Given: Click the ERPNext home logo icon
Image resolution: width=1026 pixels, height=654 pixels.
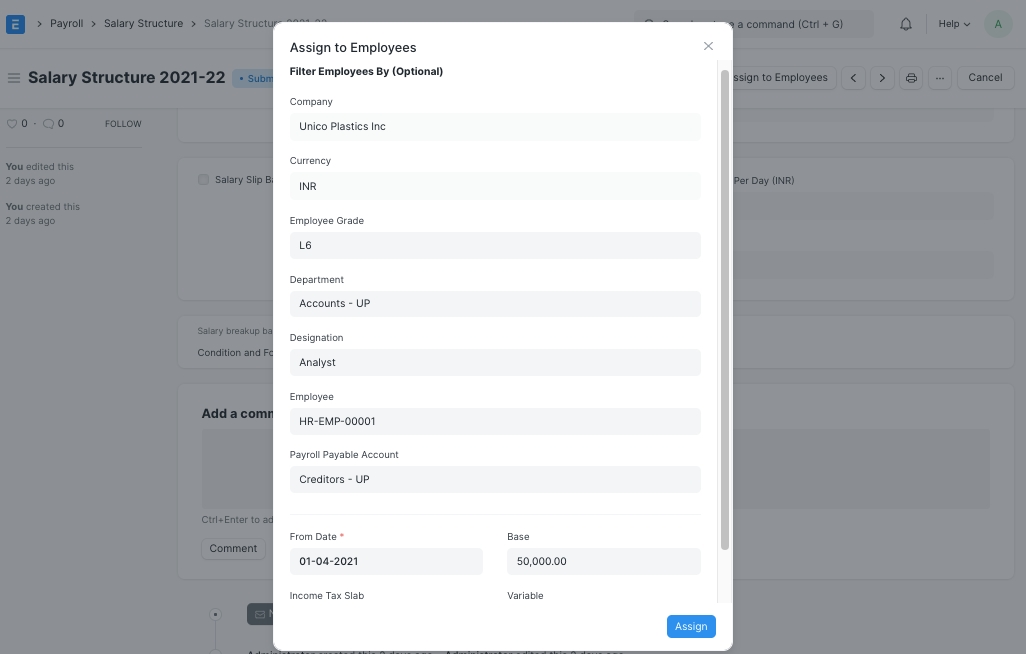Looking at the screenshot, I should (x=15, y=24).
